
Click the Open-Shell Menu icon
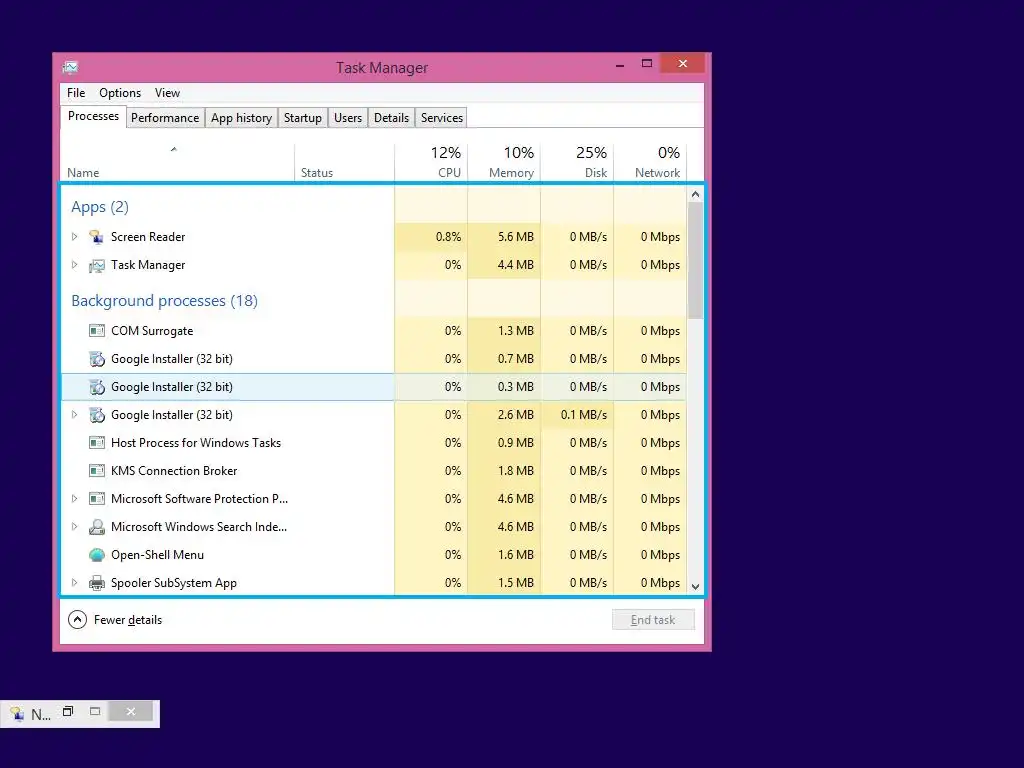[97, 555]
